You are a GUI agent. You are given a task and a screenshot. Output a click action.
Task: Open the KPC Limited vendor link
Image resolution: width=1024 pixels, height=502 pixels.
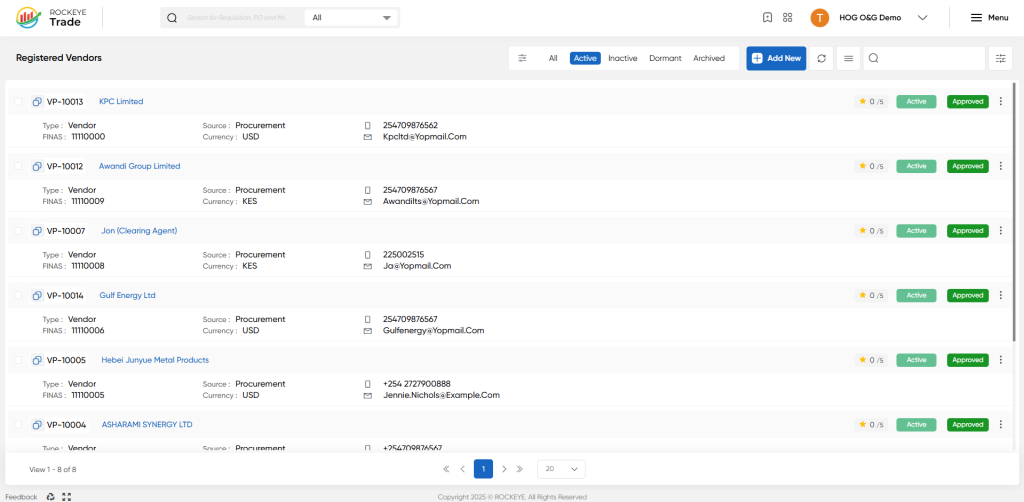tap(121, 102)
